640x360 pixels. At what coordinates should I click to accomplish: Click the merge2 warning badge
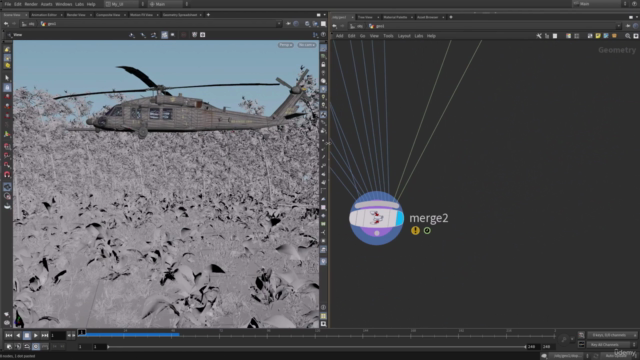click(415, 231)
